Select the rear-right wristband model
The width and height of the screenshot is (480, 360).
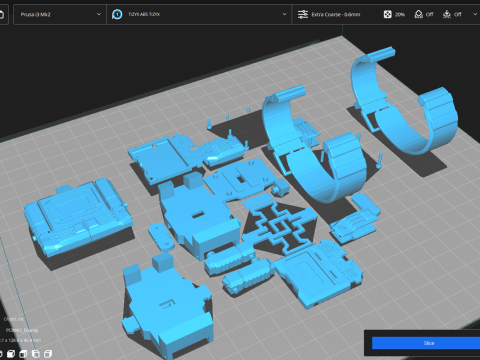point(404,102)
